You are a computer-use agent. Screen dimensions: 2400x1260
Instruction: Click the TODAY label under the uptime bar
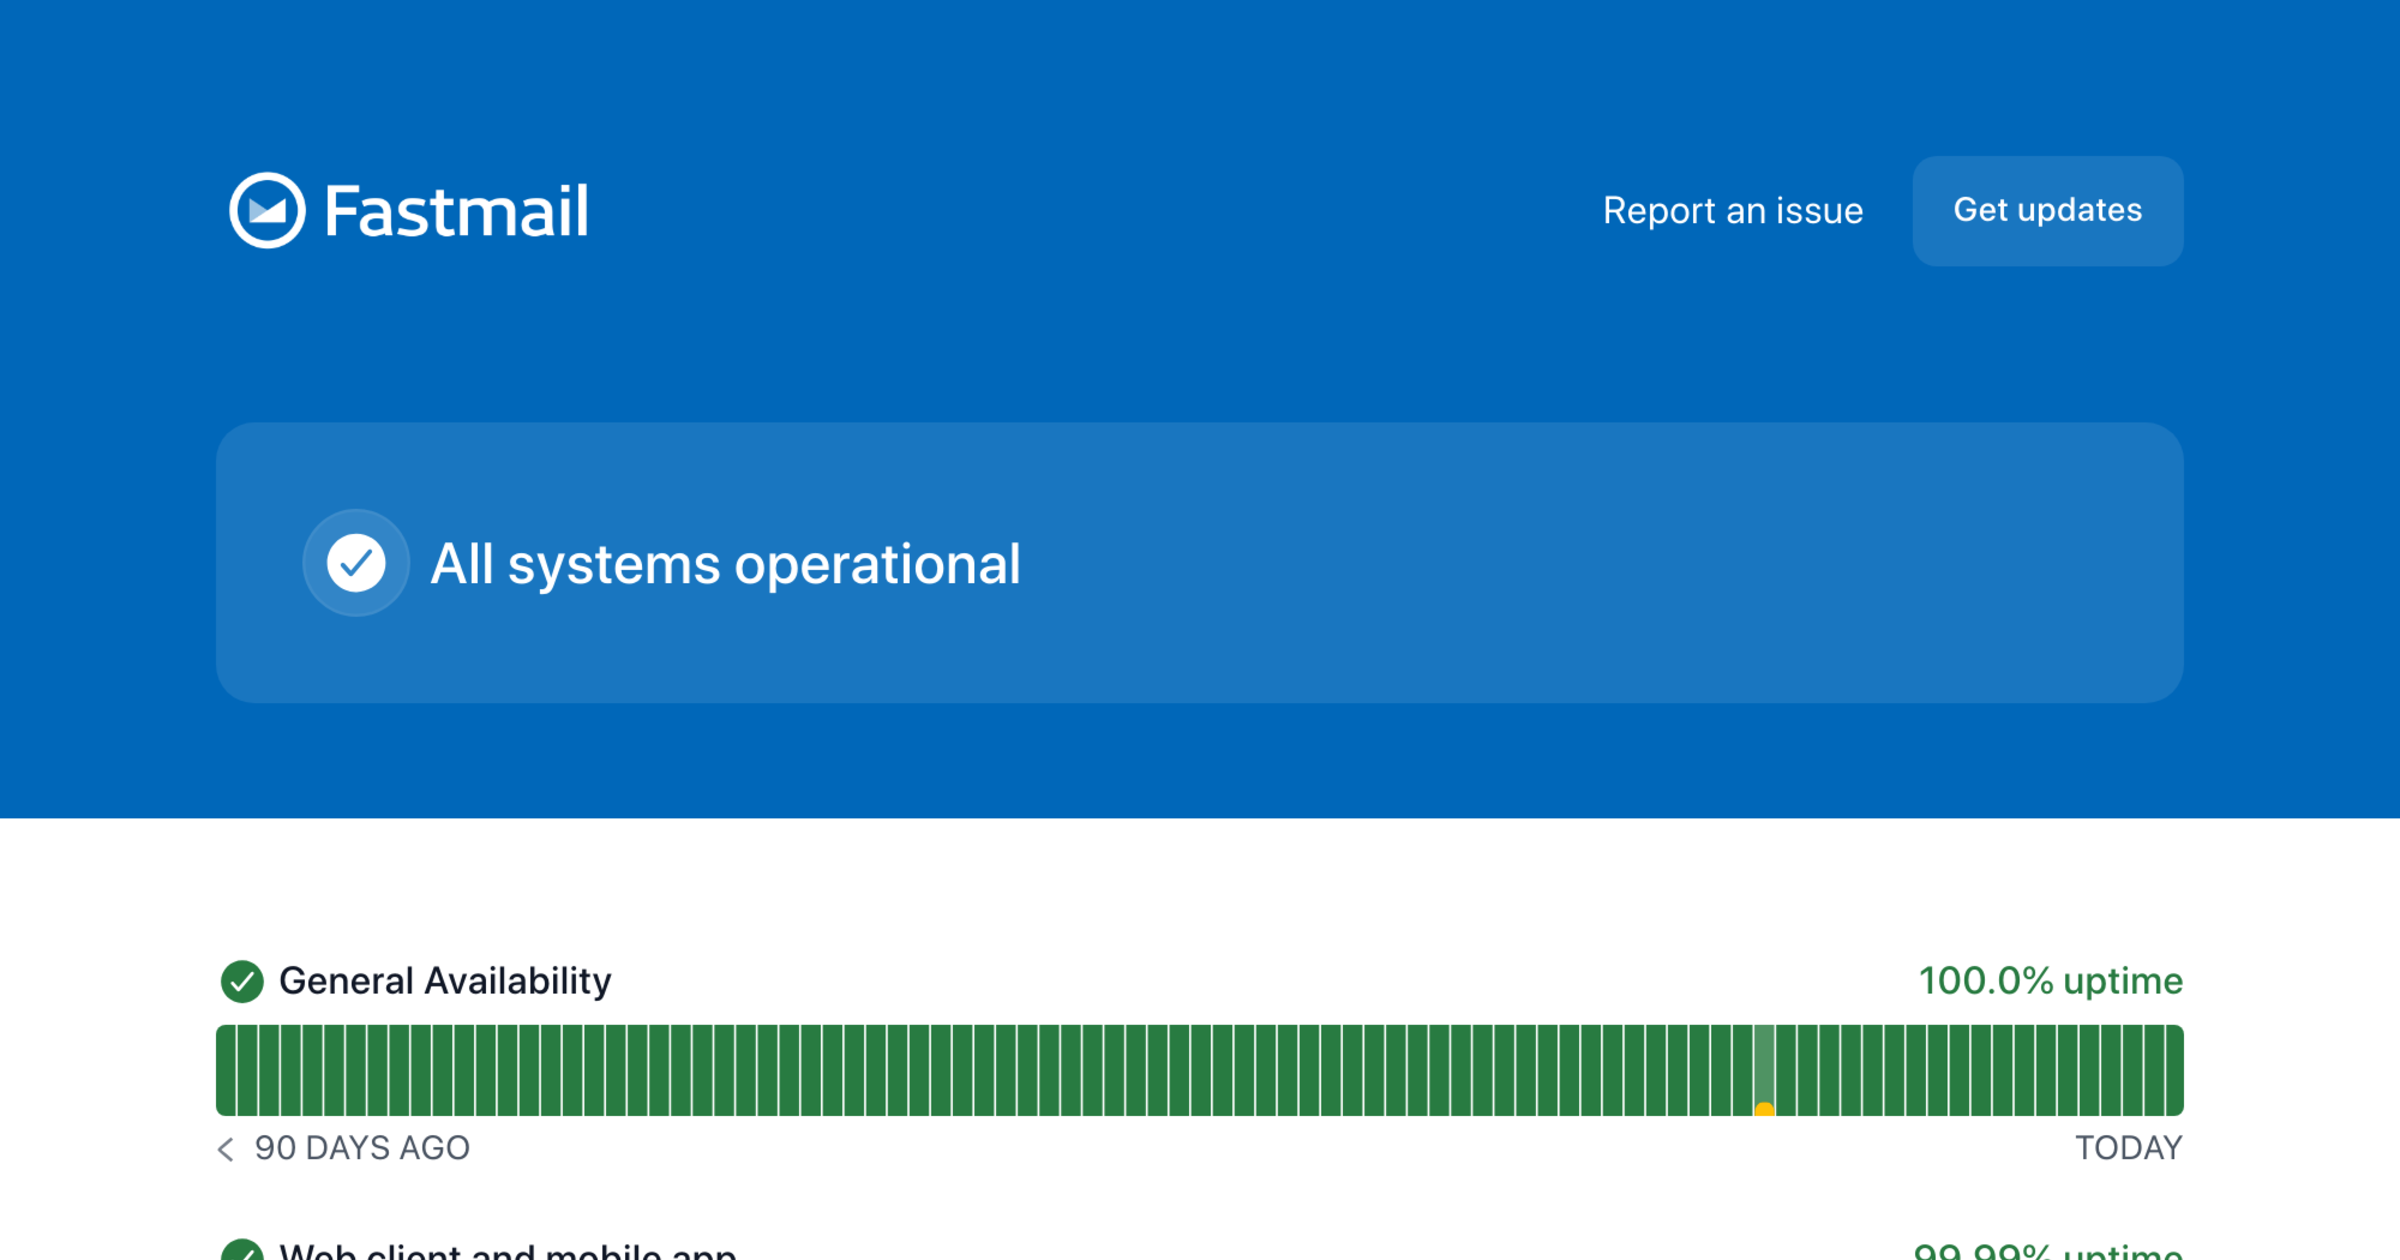(2128, 1148)
